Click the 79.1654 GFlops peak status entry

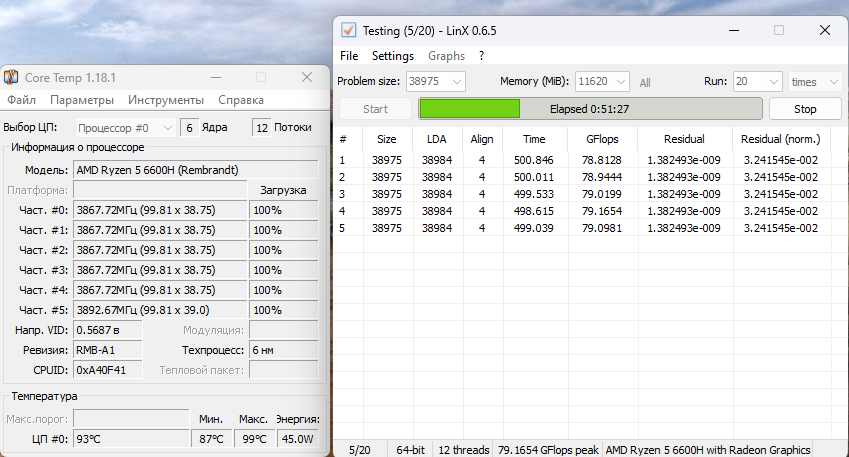548,450
